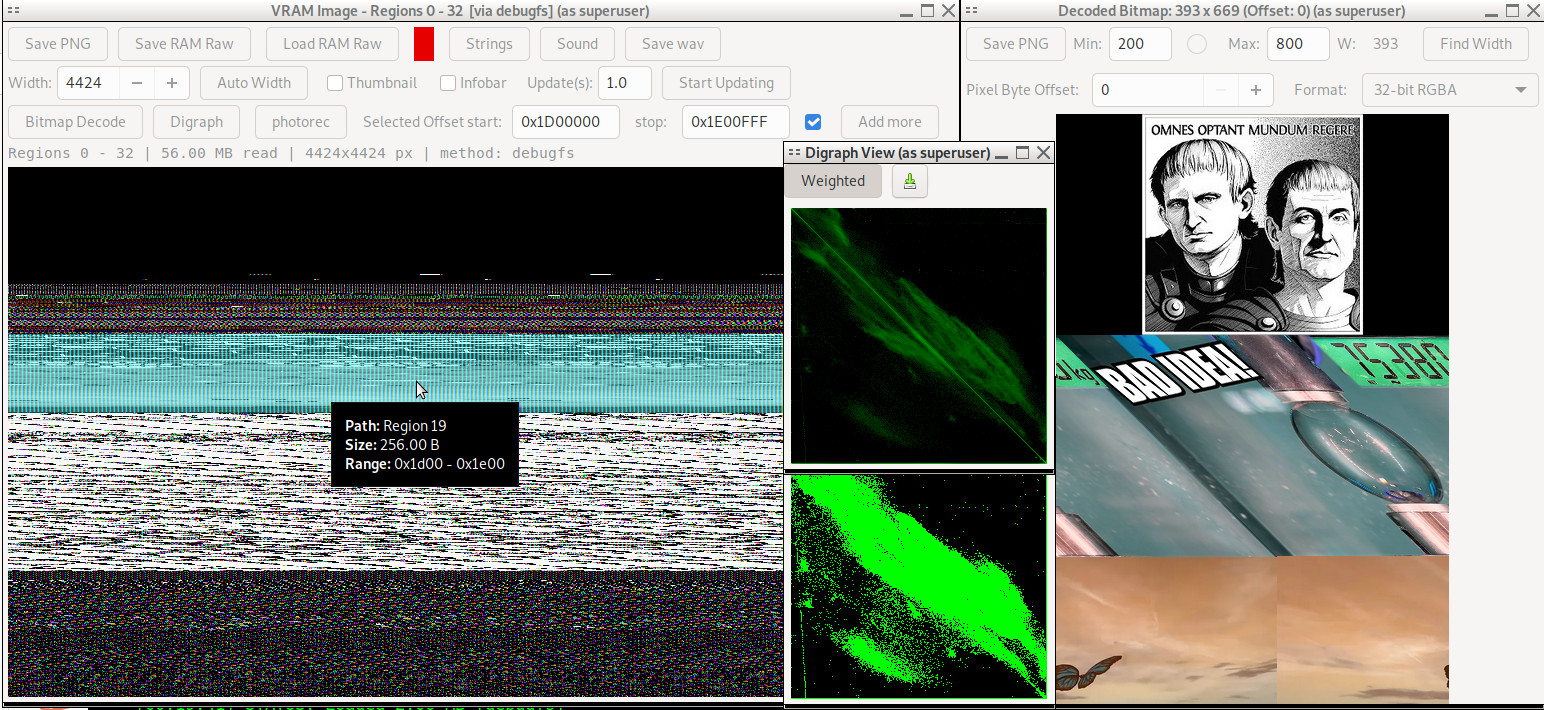Open the Format dropdown showing 32-bit RGBA
The image size is (1544, 710).
[1449, 90]
